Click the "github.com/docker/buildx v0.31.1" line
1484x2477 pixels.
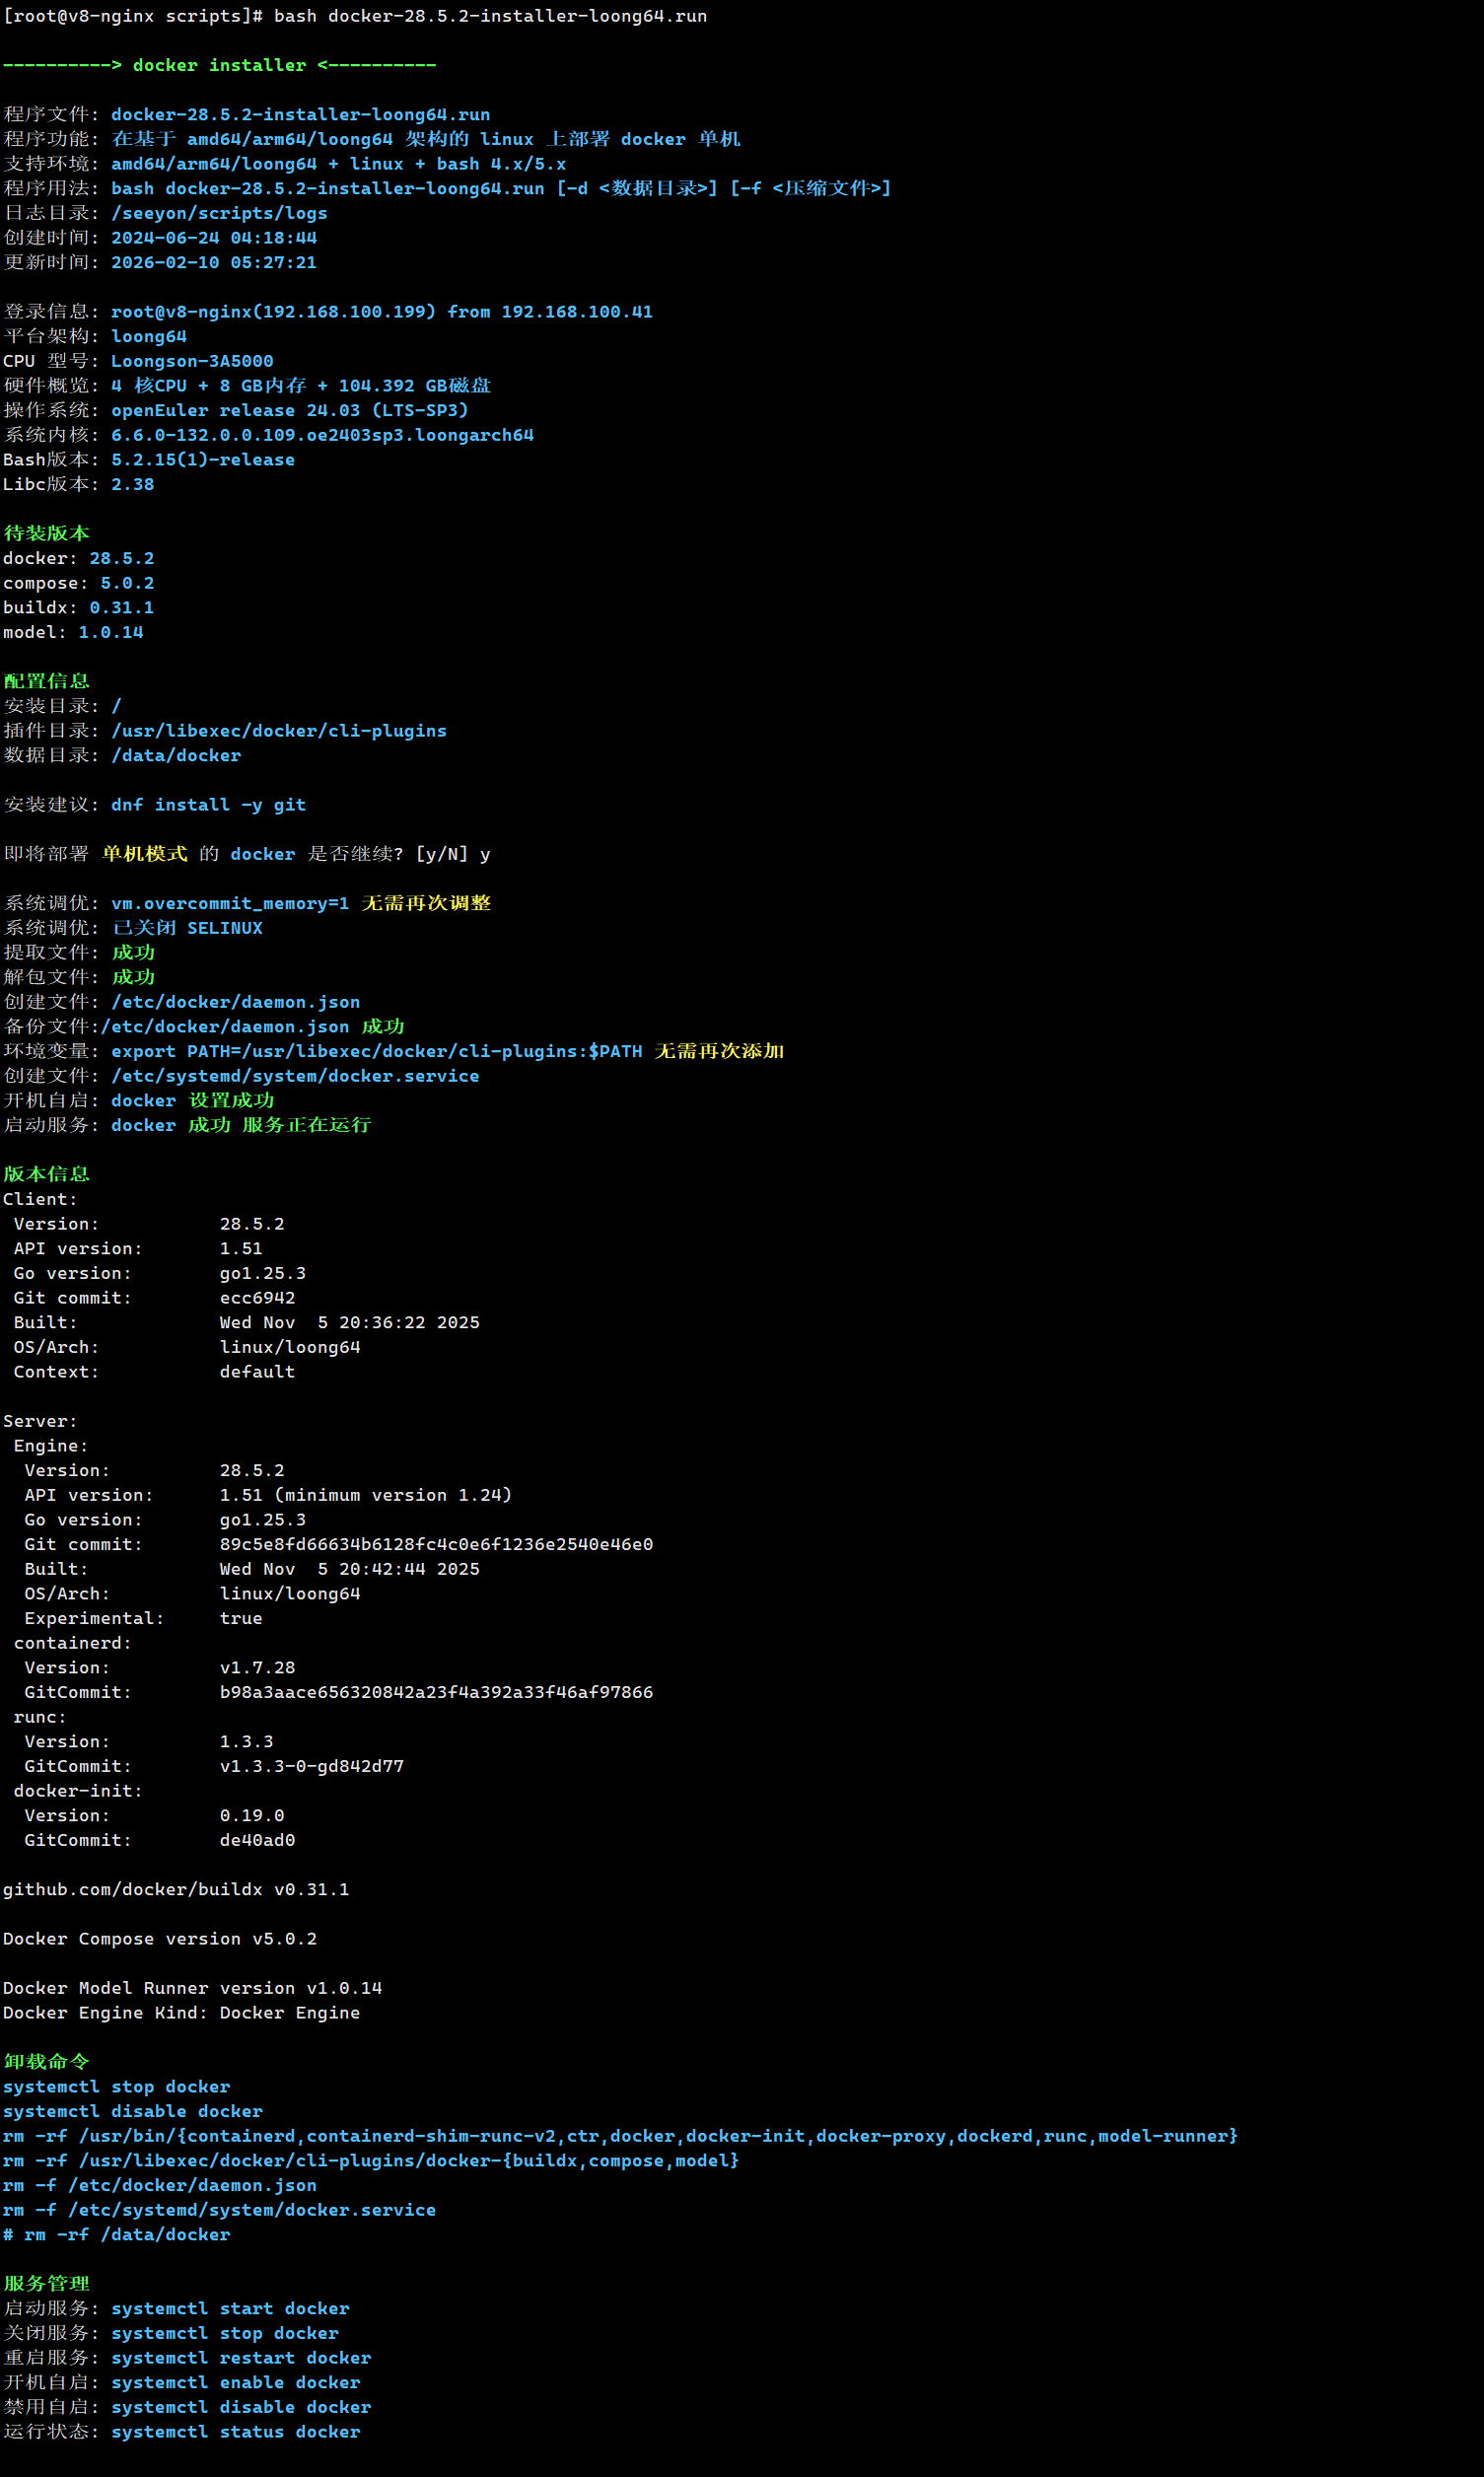[x=176, y=1890]
